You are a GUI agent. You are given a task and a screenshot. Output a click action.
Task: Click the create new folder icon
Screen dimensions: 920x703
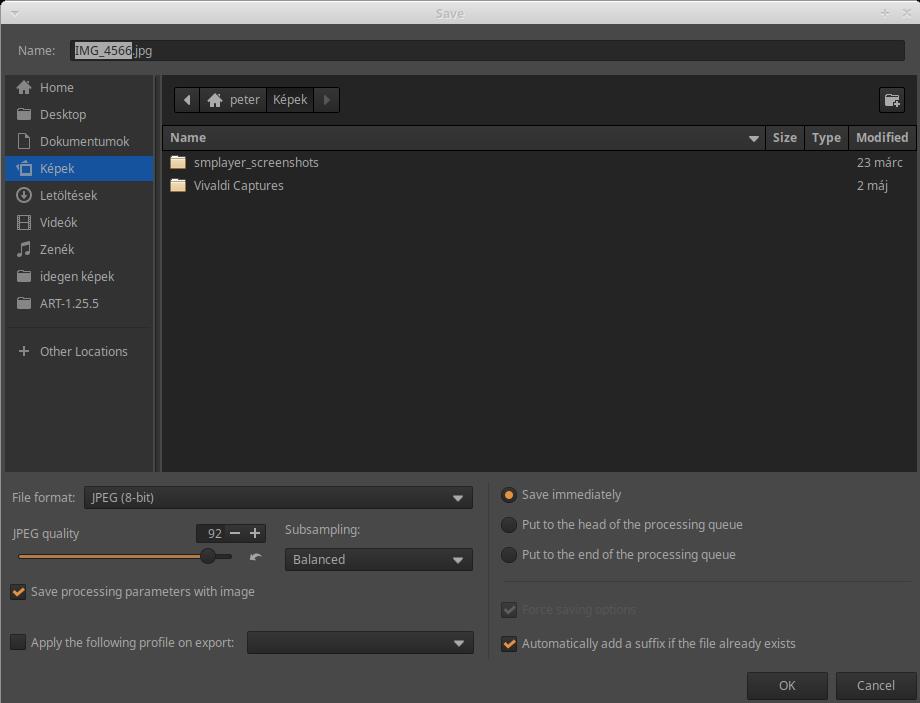(x=891, y=100)
